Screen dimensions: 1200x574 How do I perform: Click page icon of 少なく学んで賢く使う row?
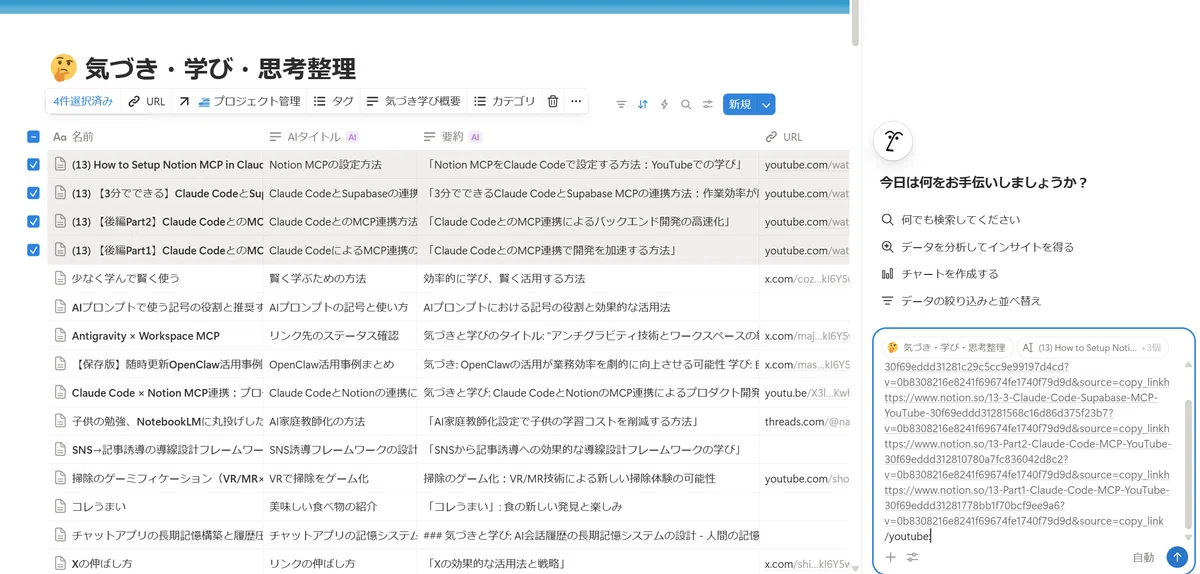(60, 278)
